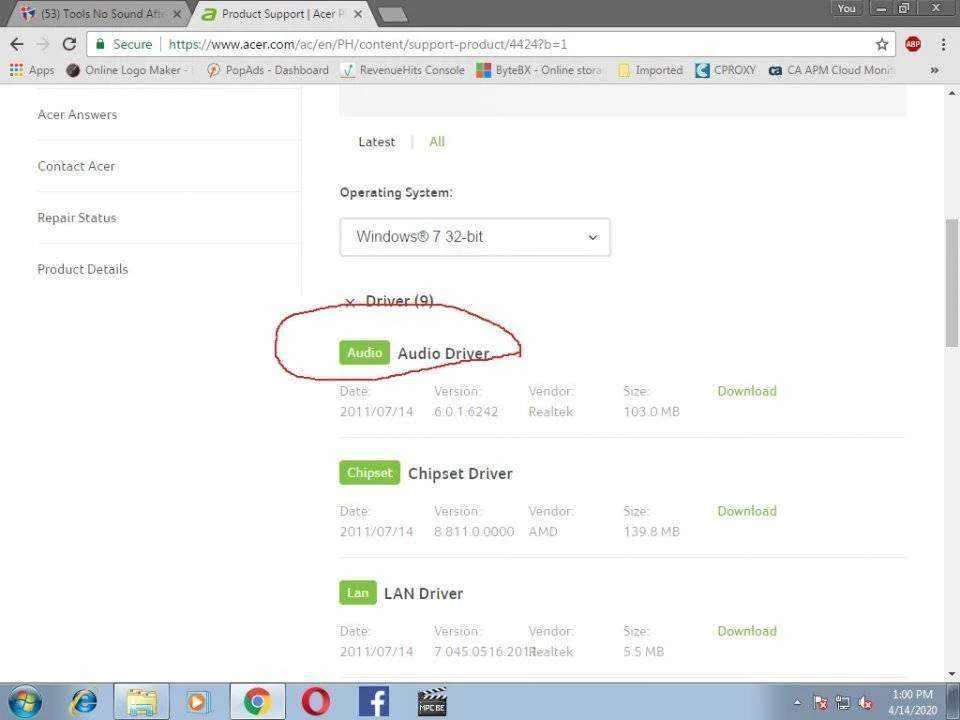This screenshot has height=720, width=960.
Task: Open the muted volume tray icon
Action: [x=866, y=703]
